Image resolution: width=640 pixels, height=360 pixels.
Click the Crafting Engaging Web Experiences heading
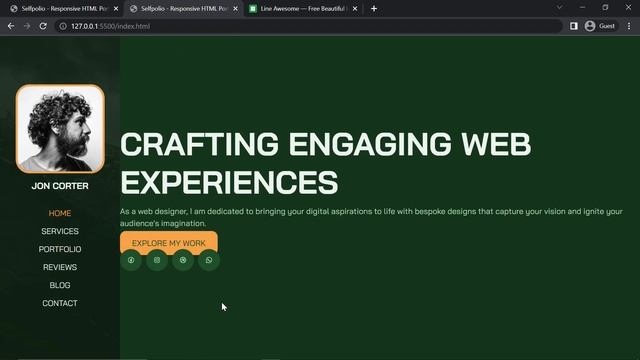coord(325,163)
